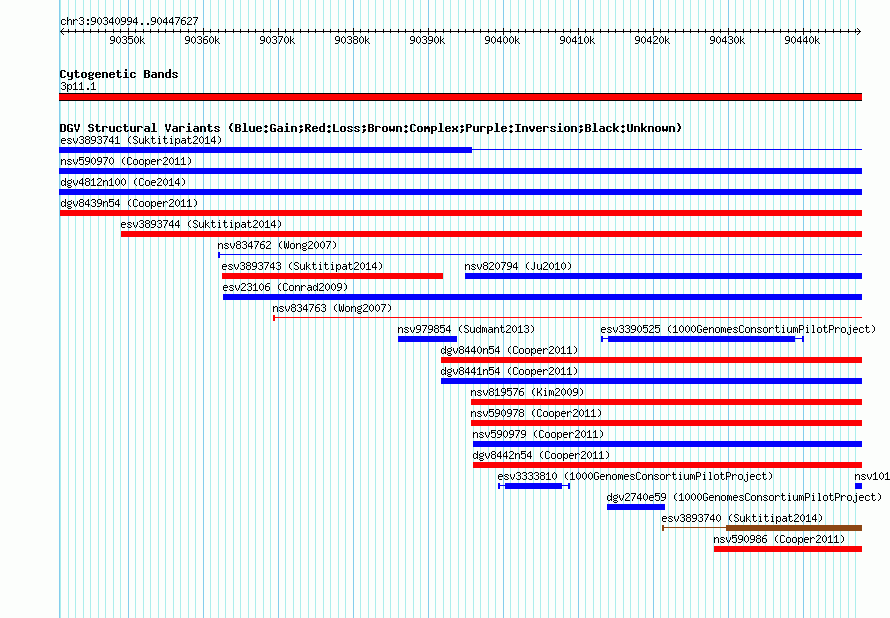Select the nsv819576 (Kim2009) label
890x618 pixels.
[527, 392]
